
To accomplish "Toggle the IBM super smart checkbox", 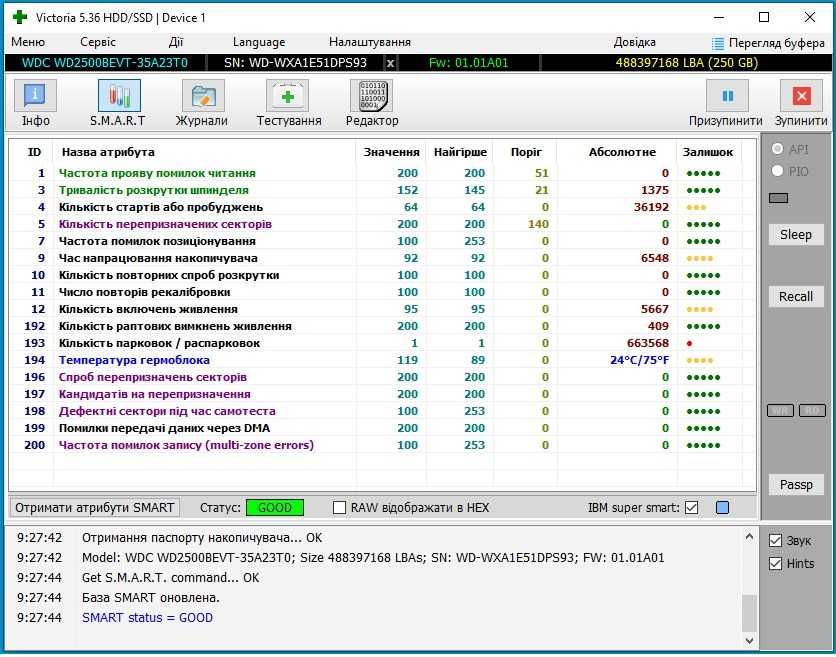I will tap(692, 508).
